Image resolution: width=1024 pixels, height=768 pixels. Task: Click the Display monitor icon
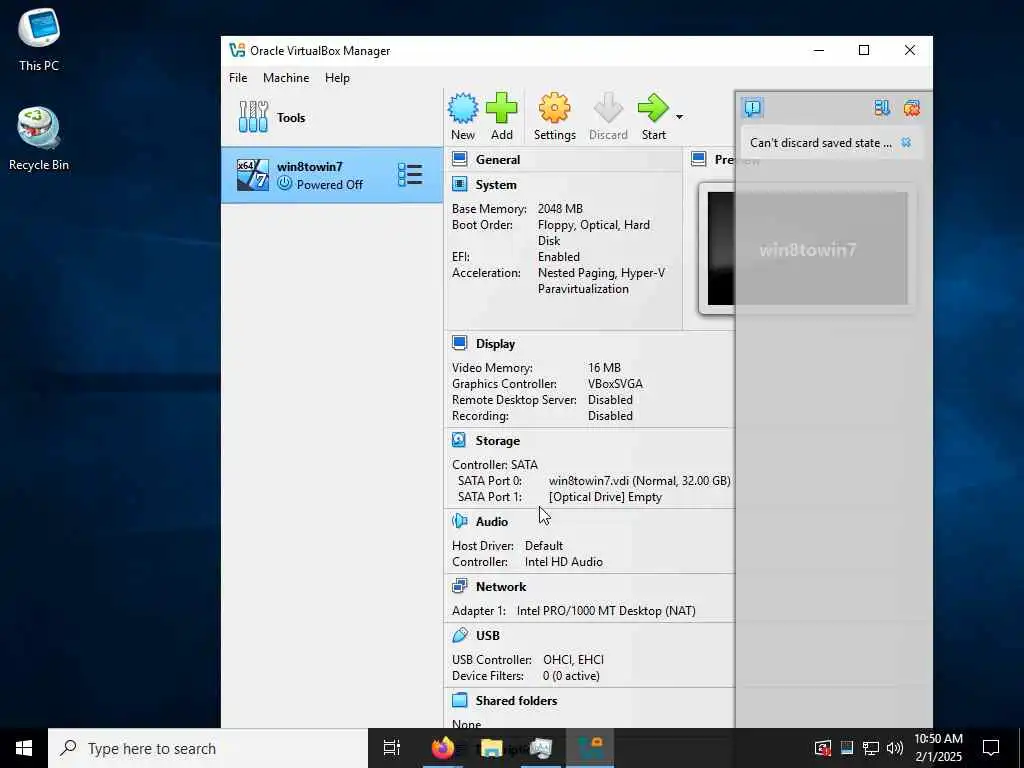click(460, 343)
